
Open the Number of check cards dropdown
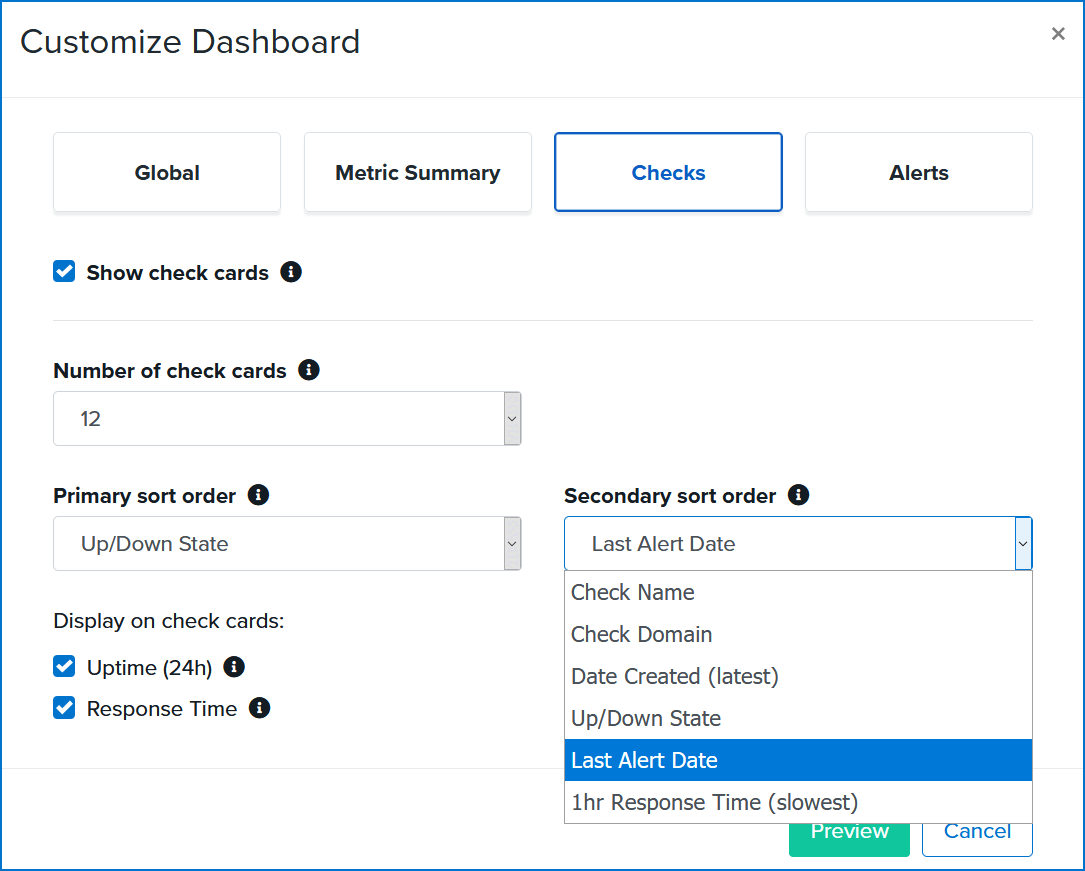pyautogui.click(x=510, y=418)
